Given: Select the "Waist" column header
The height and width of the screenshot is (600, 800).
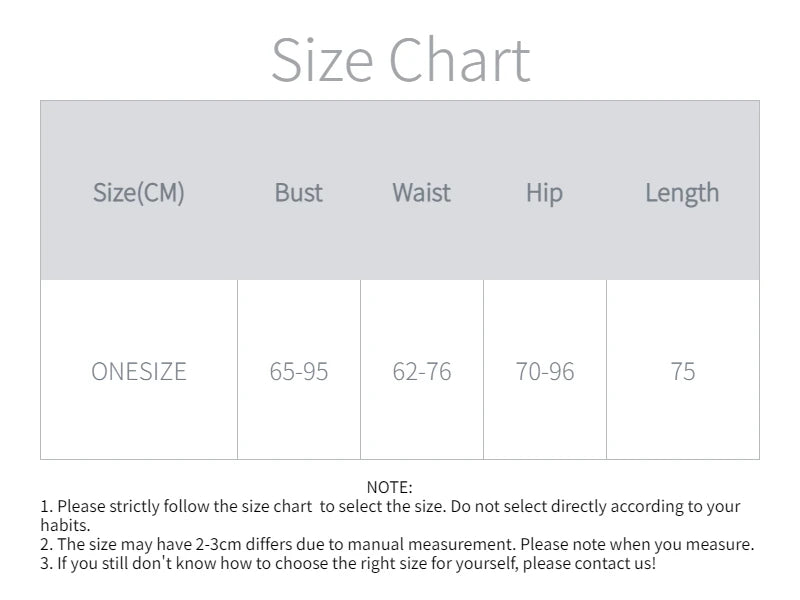Looking at the screenshot, I should tap(421, 192).
